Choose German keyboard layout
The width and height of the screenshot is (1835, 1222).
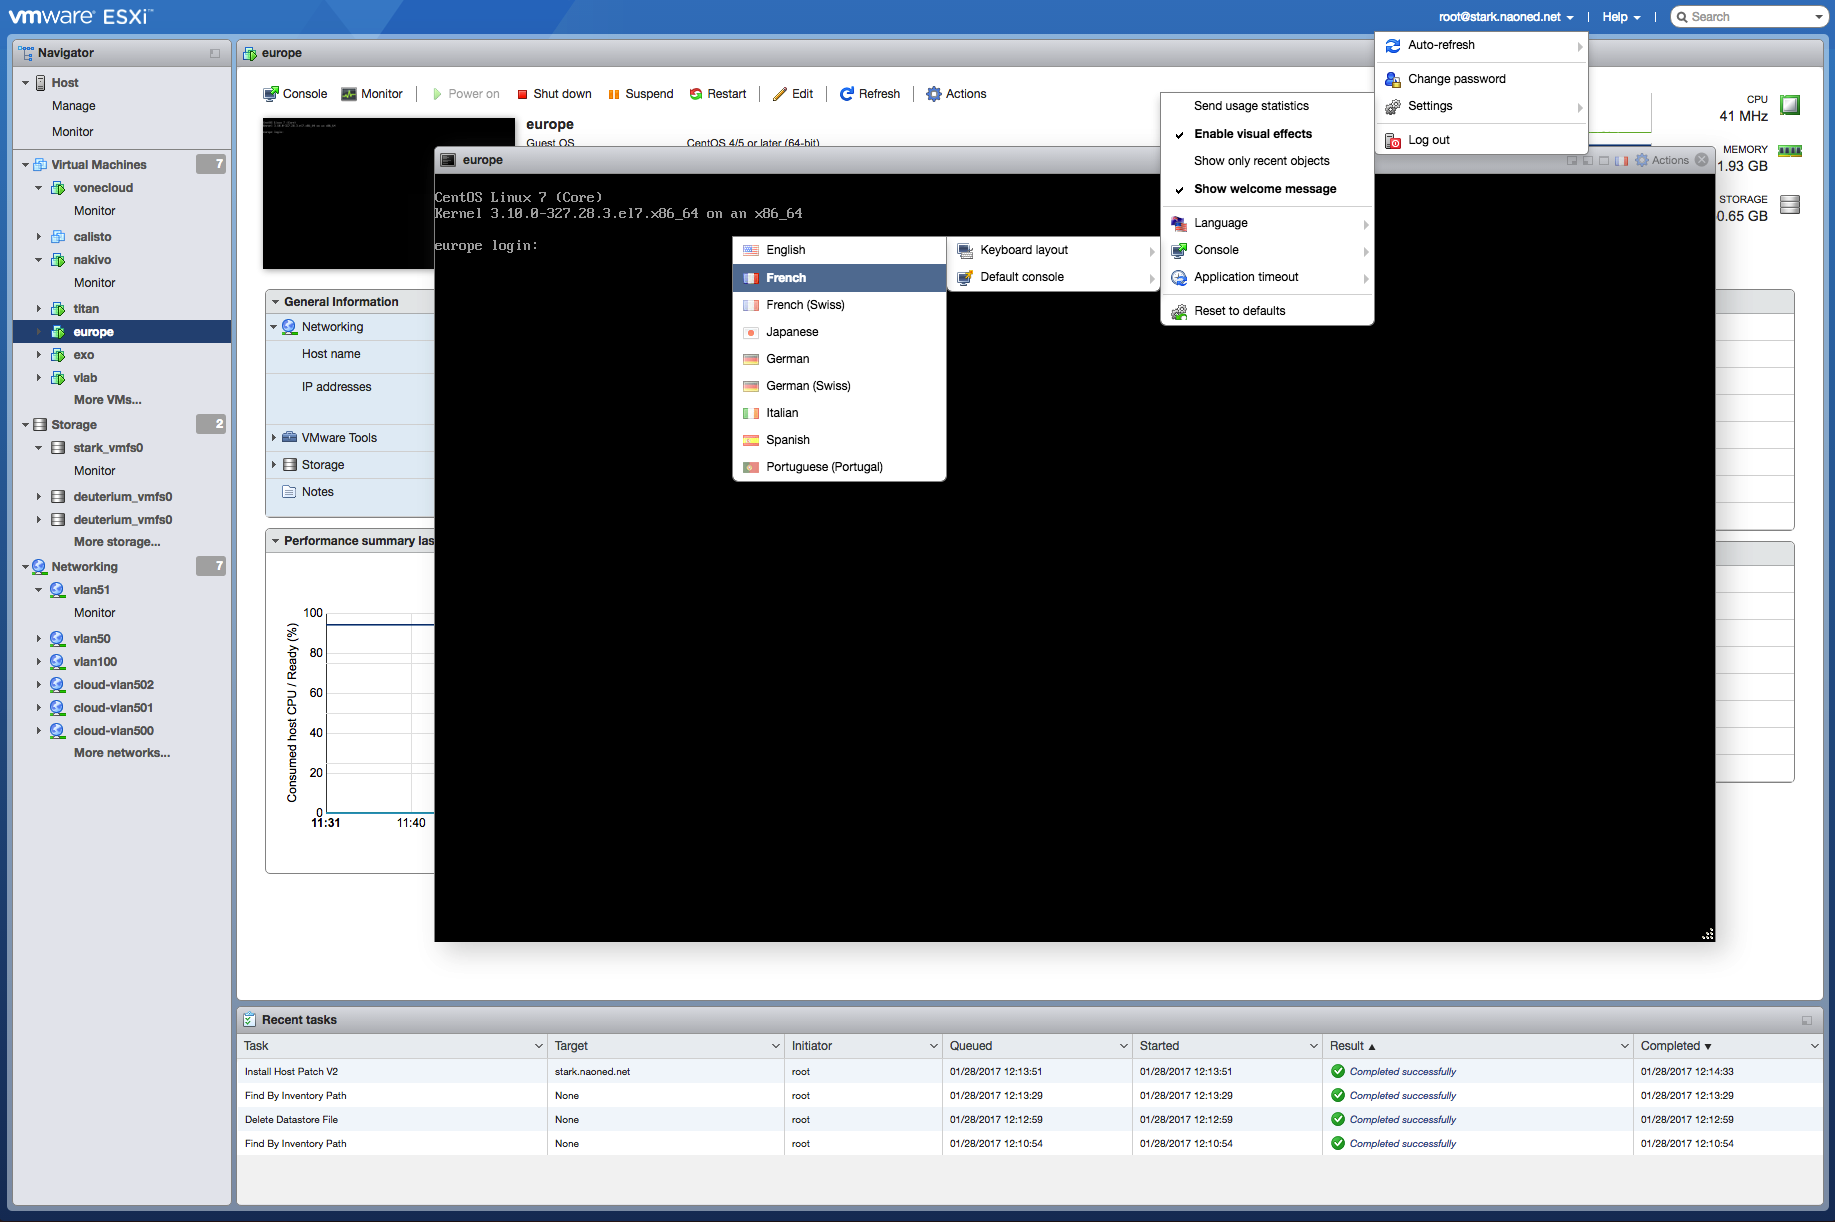tap(839, 359)
